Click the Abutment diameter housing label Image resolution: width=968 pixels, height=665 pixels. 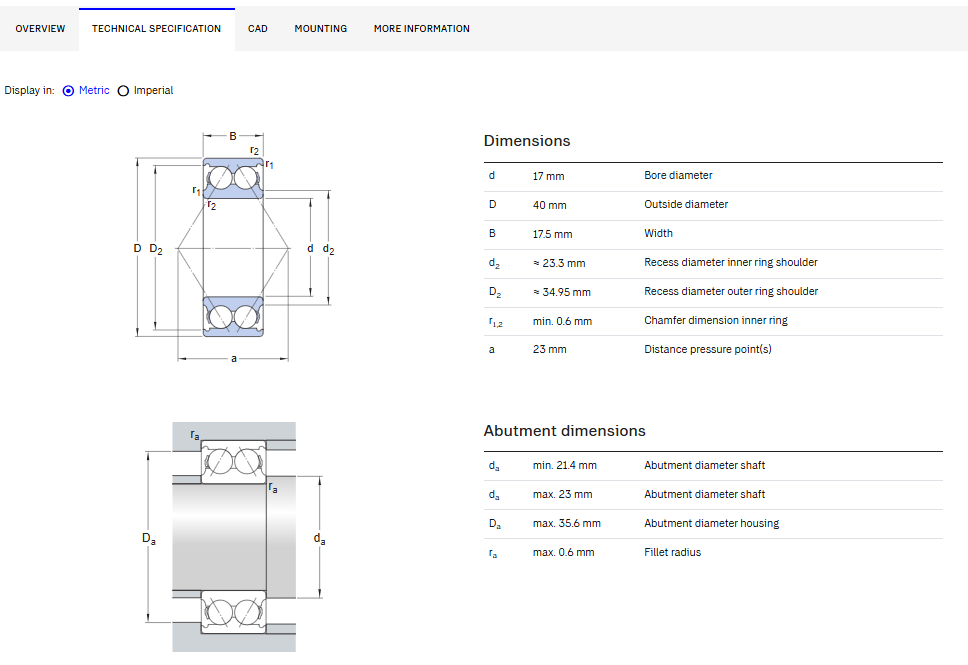point(711,524)
